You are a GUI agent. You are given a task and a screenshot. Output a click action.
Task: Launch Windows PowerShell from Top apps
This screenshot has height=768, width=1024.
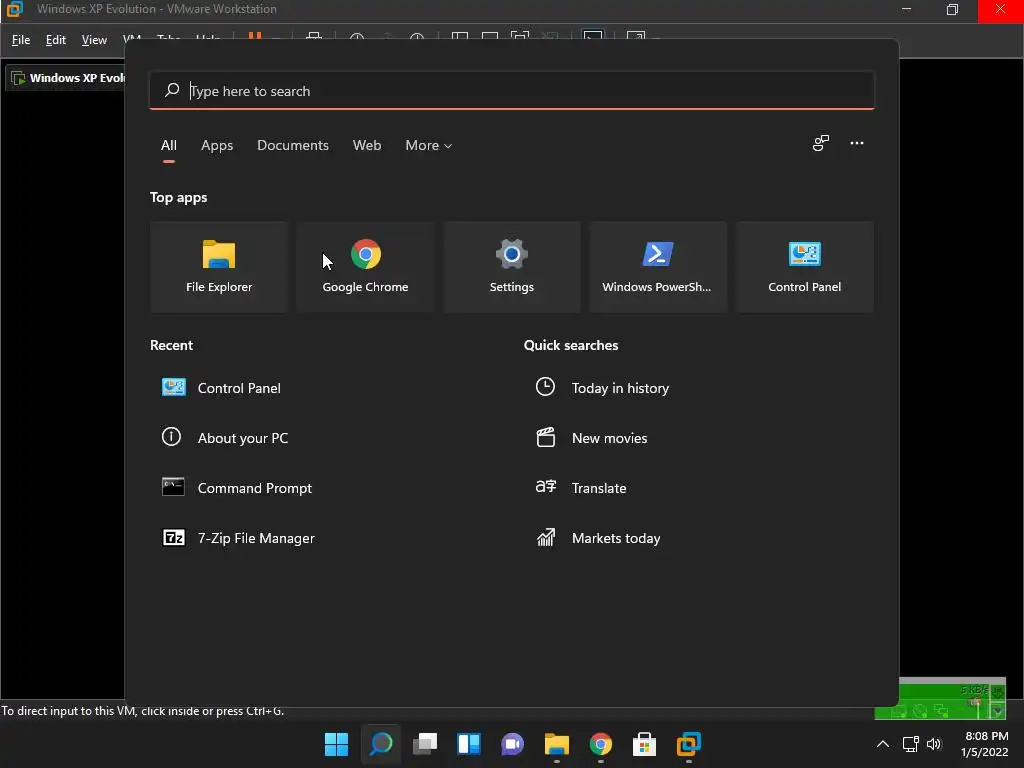click(x=658, y=266)
